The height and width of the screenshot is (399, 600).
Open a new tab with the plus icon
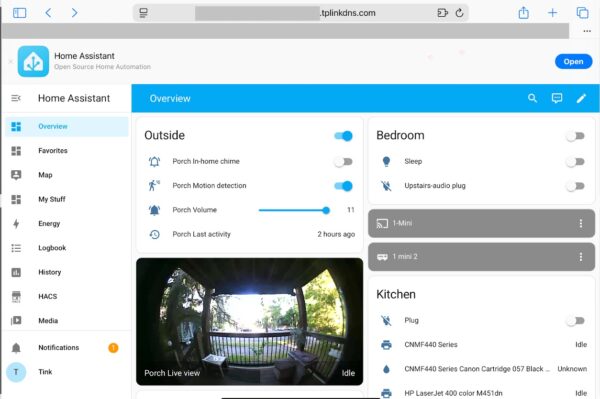pos(552,13)
